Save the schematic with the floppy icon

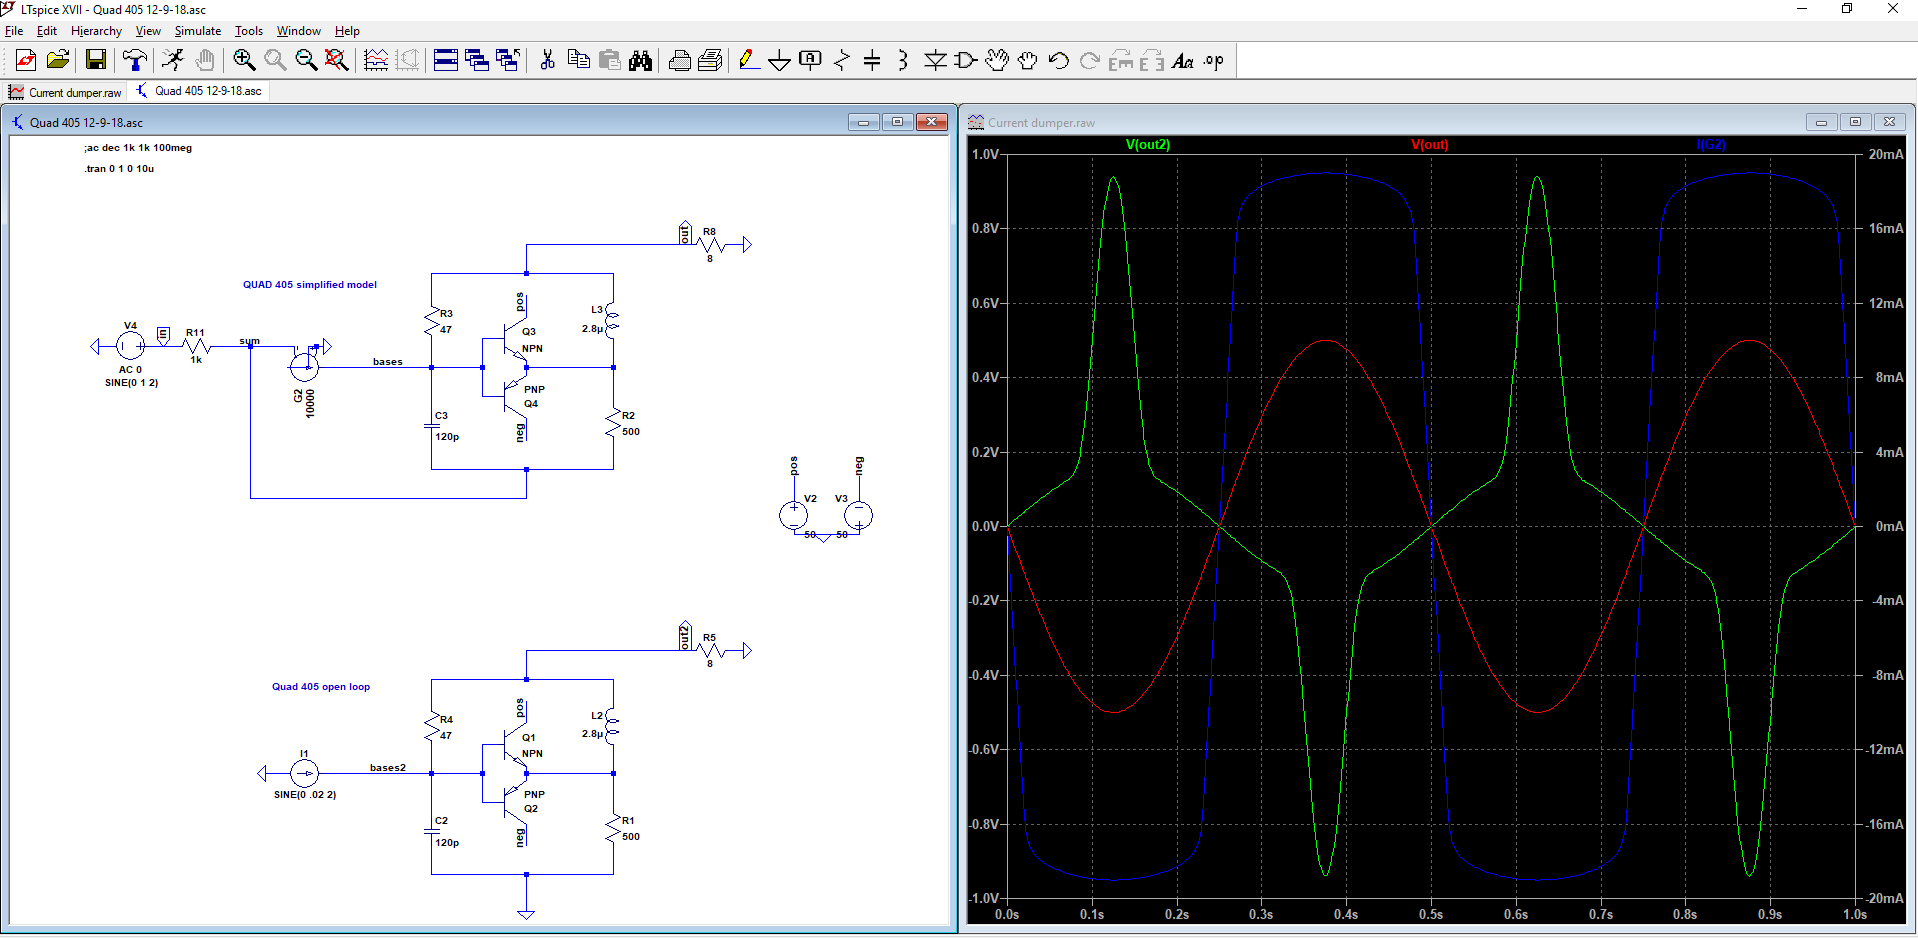point(96,61)
